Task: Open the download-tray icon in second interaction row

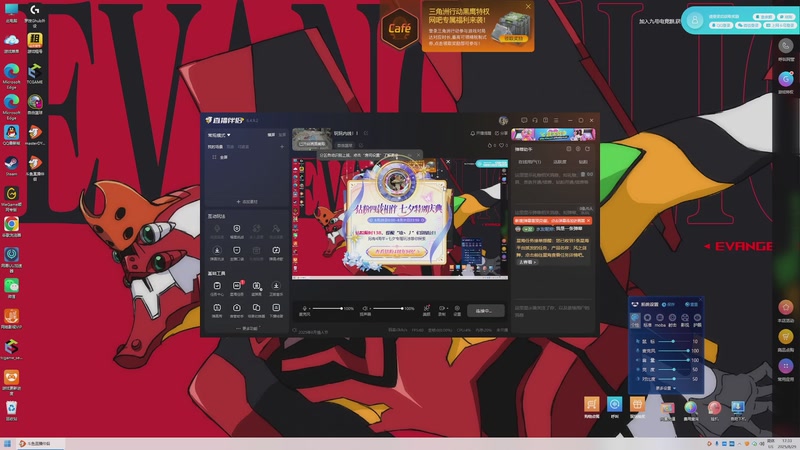Action: pyautogui.click(x=217, y=253)
